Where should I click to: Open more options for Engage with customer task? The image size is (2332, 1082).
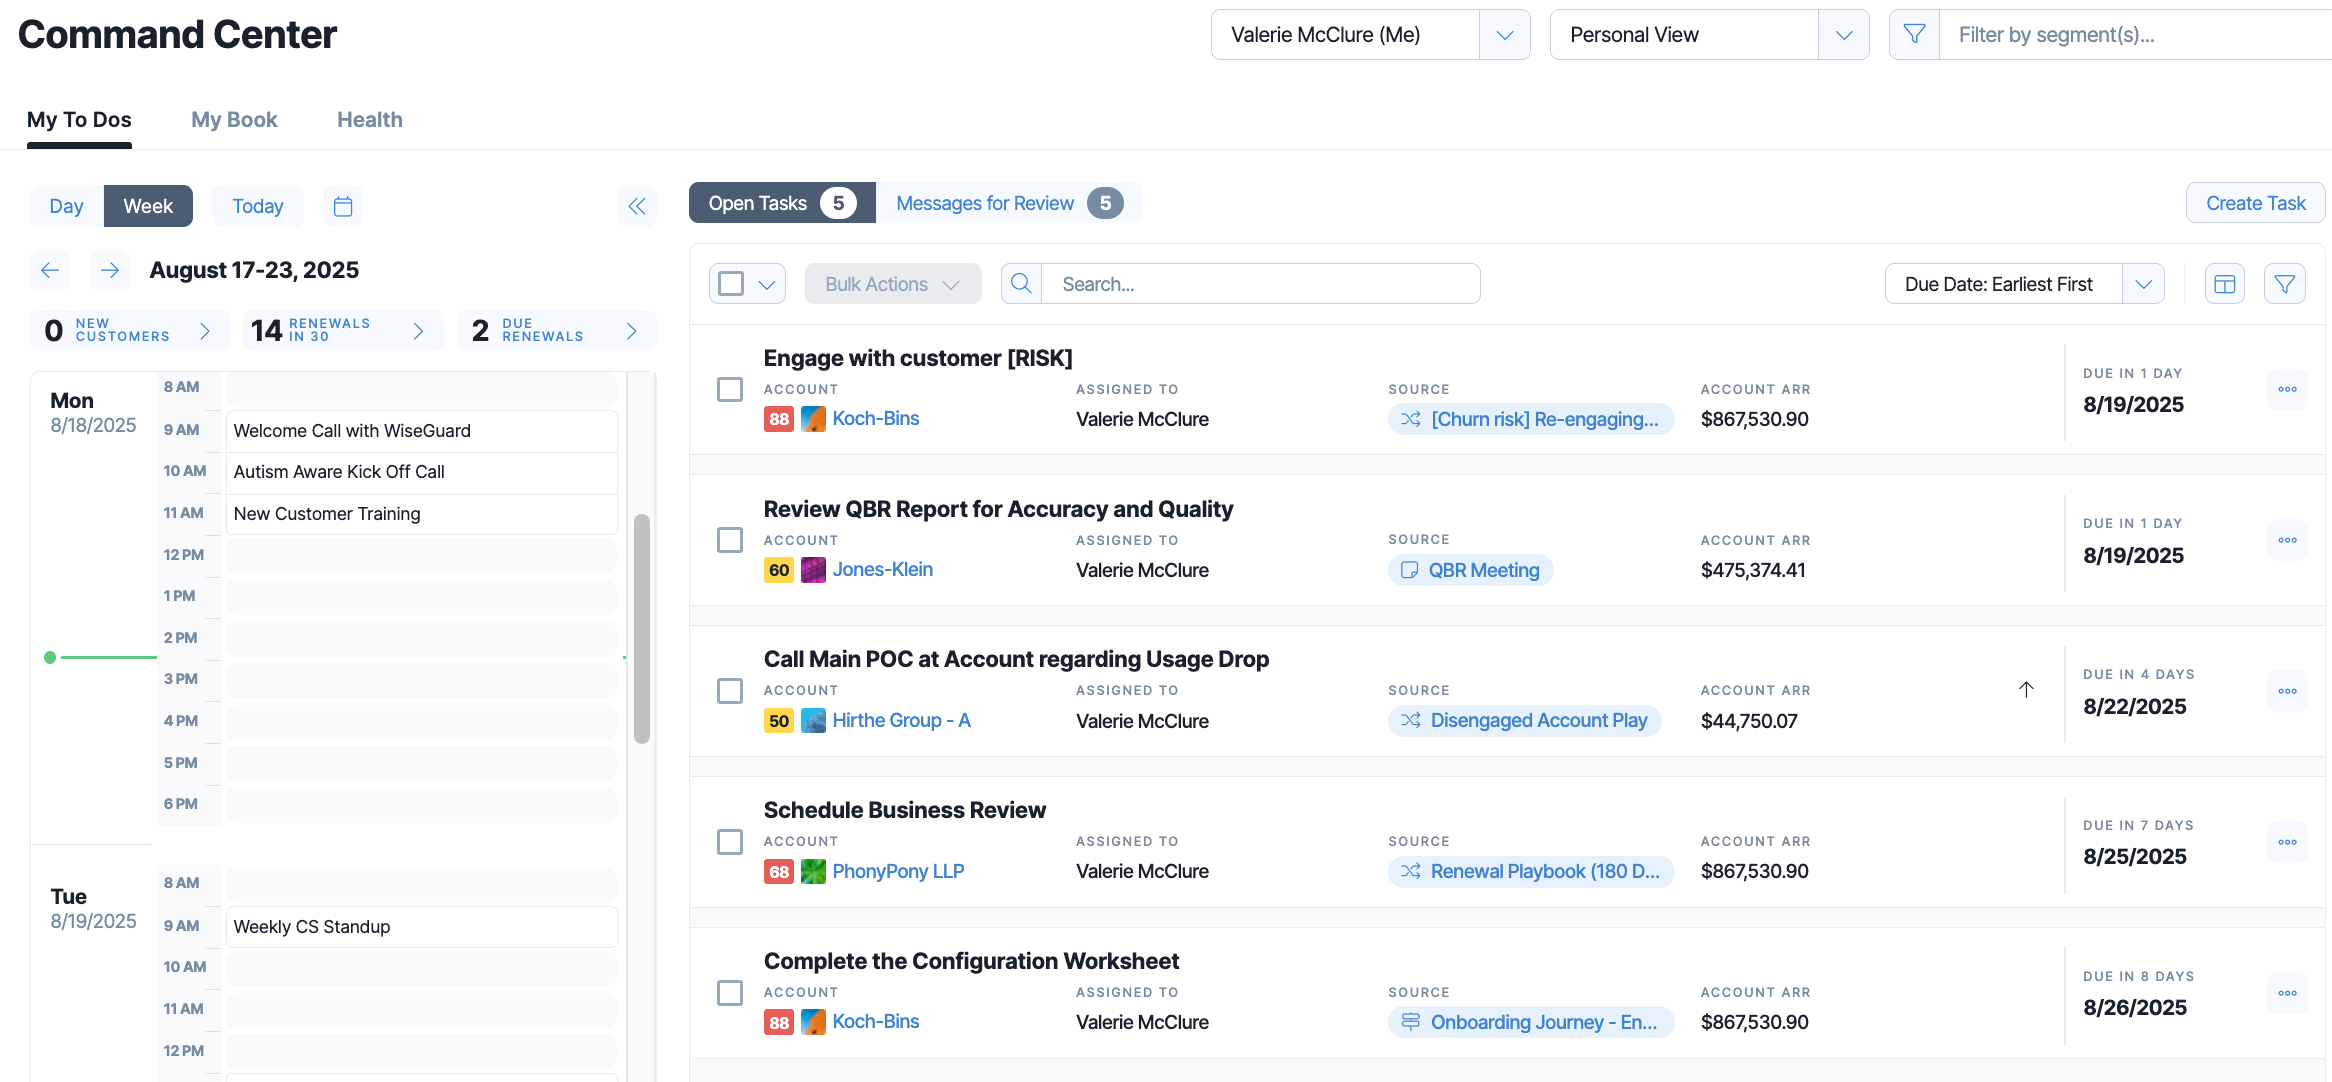click(x=2287, y=389)
